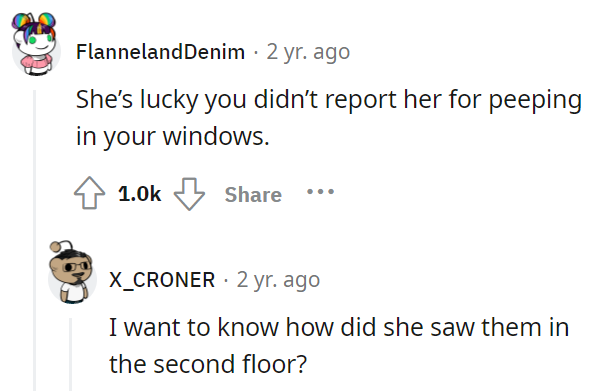Visit the FlannelandDenim user profile link
Screen dimensions: 614x391
[x=161, y=52]
